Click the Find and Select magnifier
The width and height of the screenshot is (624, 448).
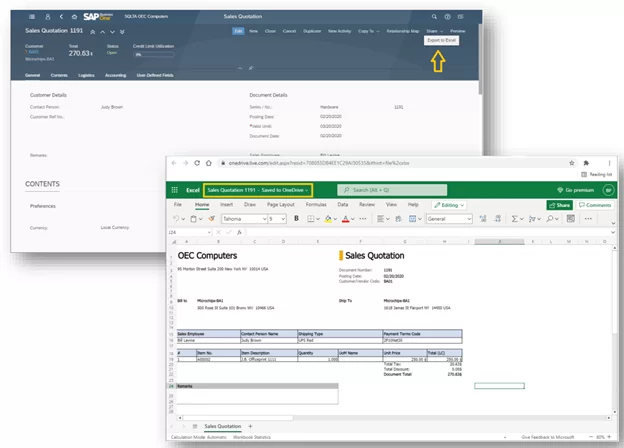click(x=550, y=219)
